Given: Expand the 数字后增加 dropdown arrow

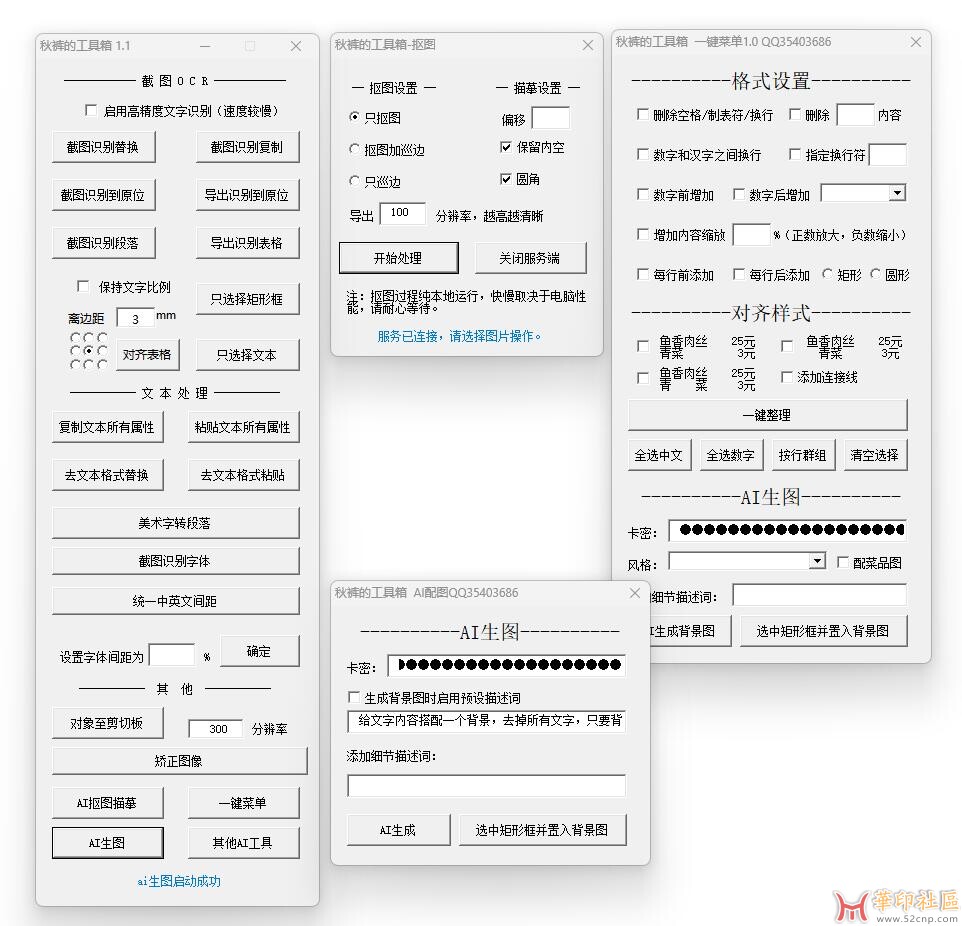Looking at the screenshot, I should pyautogui.click(x=896, y=193).
